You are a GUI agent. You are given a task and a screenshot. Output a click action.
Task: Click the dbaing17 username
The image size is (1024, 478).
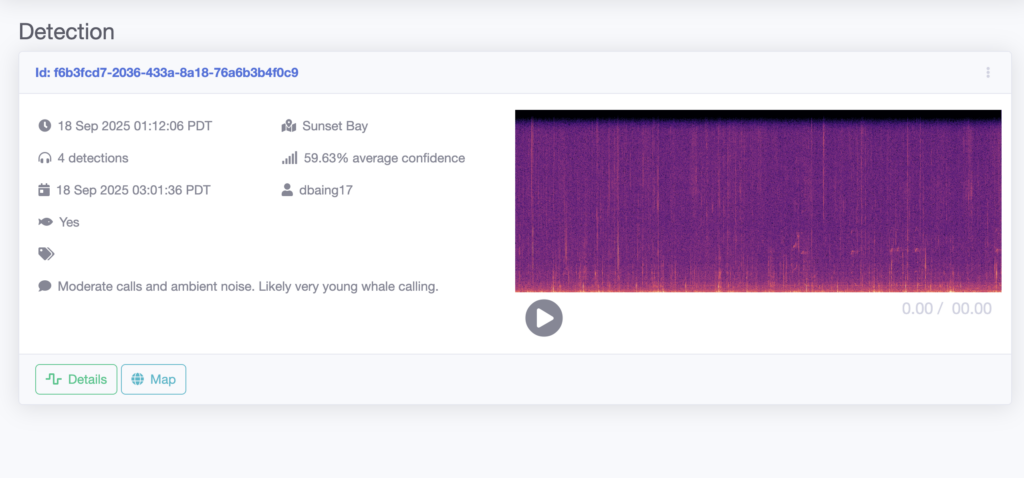click(x=327, y=190)
